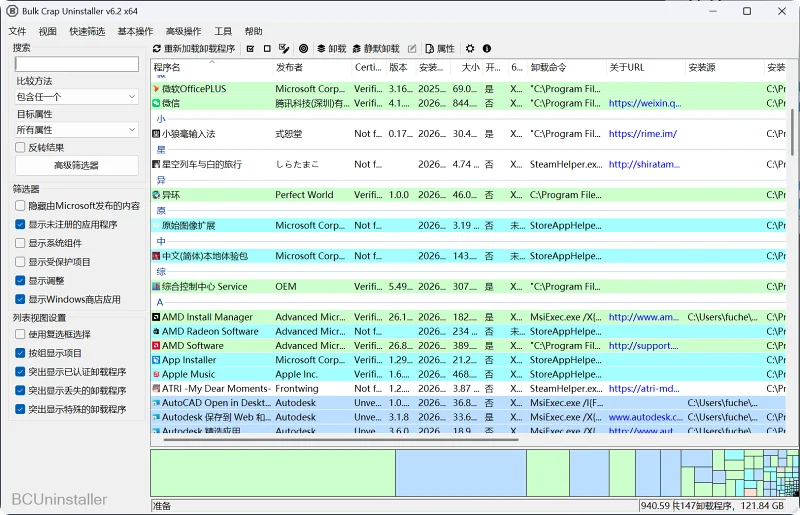Click the largest green treemap block
800x515 pixels.
pos(273,473)
